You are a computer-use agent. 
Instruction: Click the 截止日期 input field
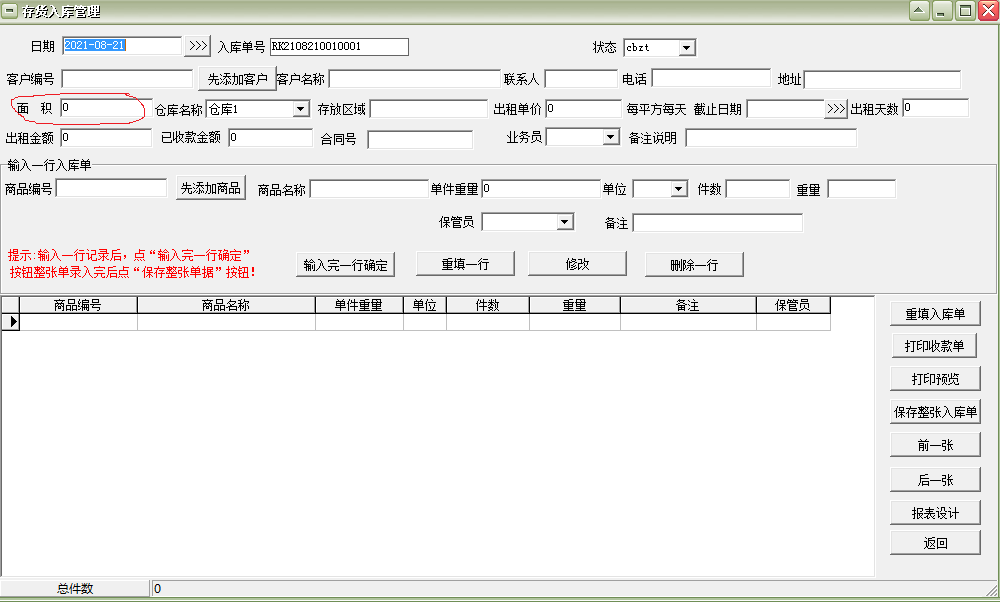[x=786, y=109]
